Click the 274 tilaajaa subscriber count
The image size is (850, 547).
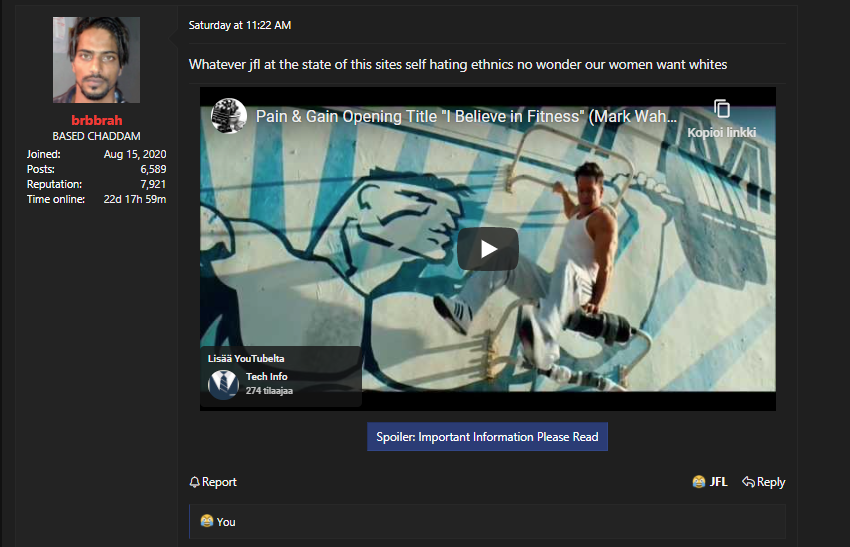click(x=269, y=390)
